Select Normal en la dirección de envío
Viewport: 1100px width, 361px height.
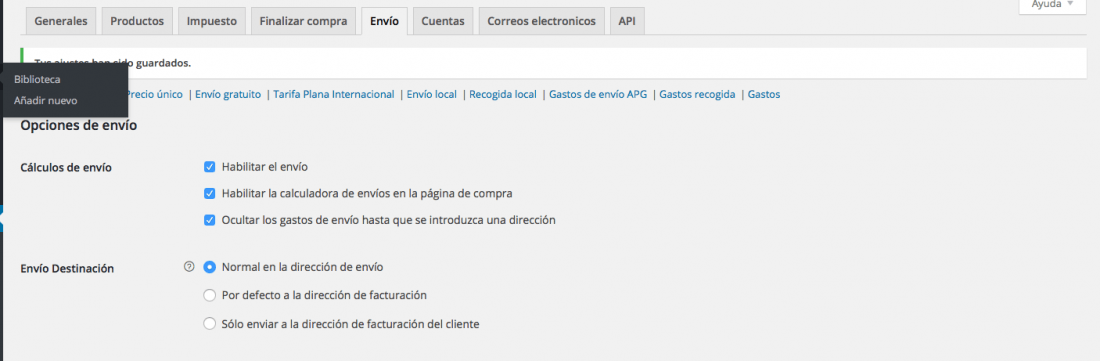209,267
